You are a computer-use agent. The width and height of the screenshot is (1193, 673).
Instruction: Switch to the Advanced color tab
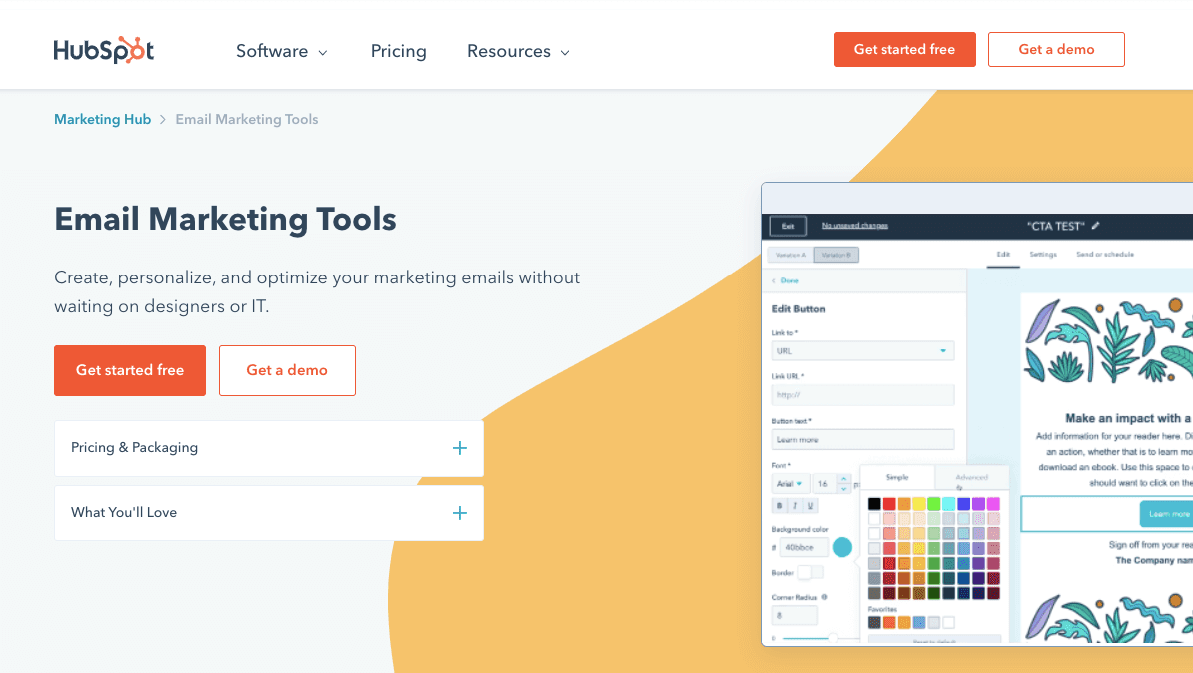click(x=972, y=478)
